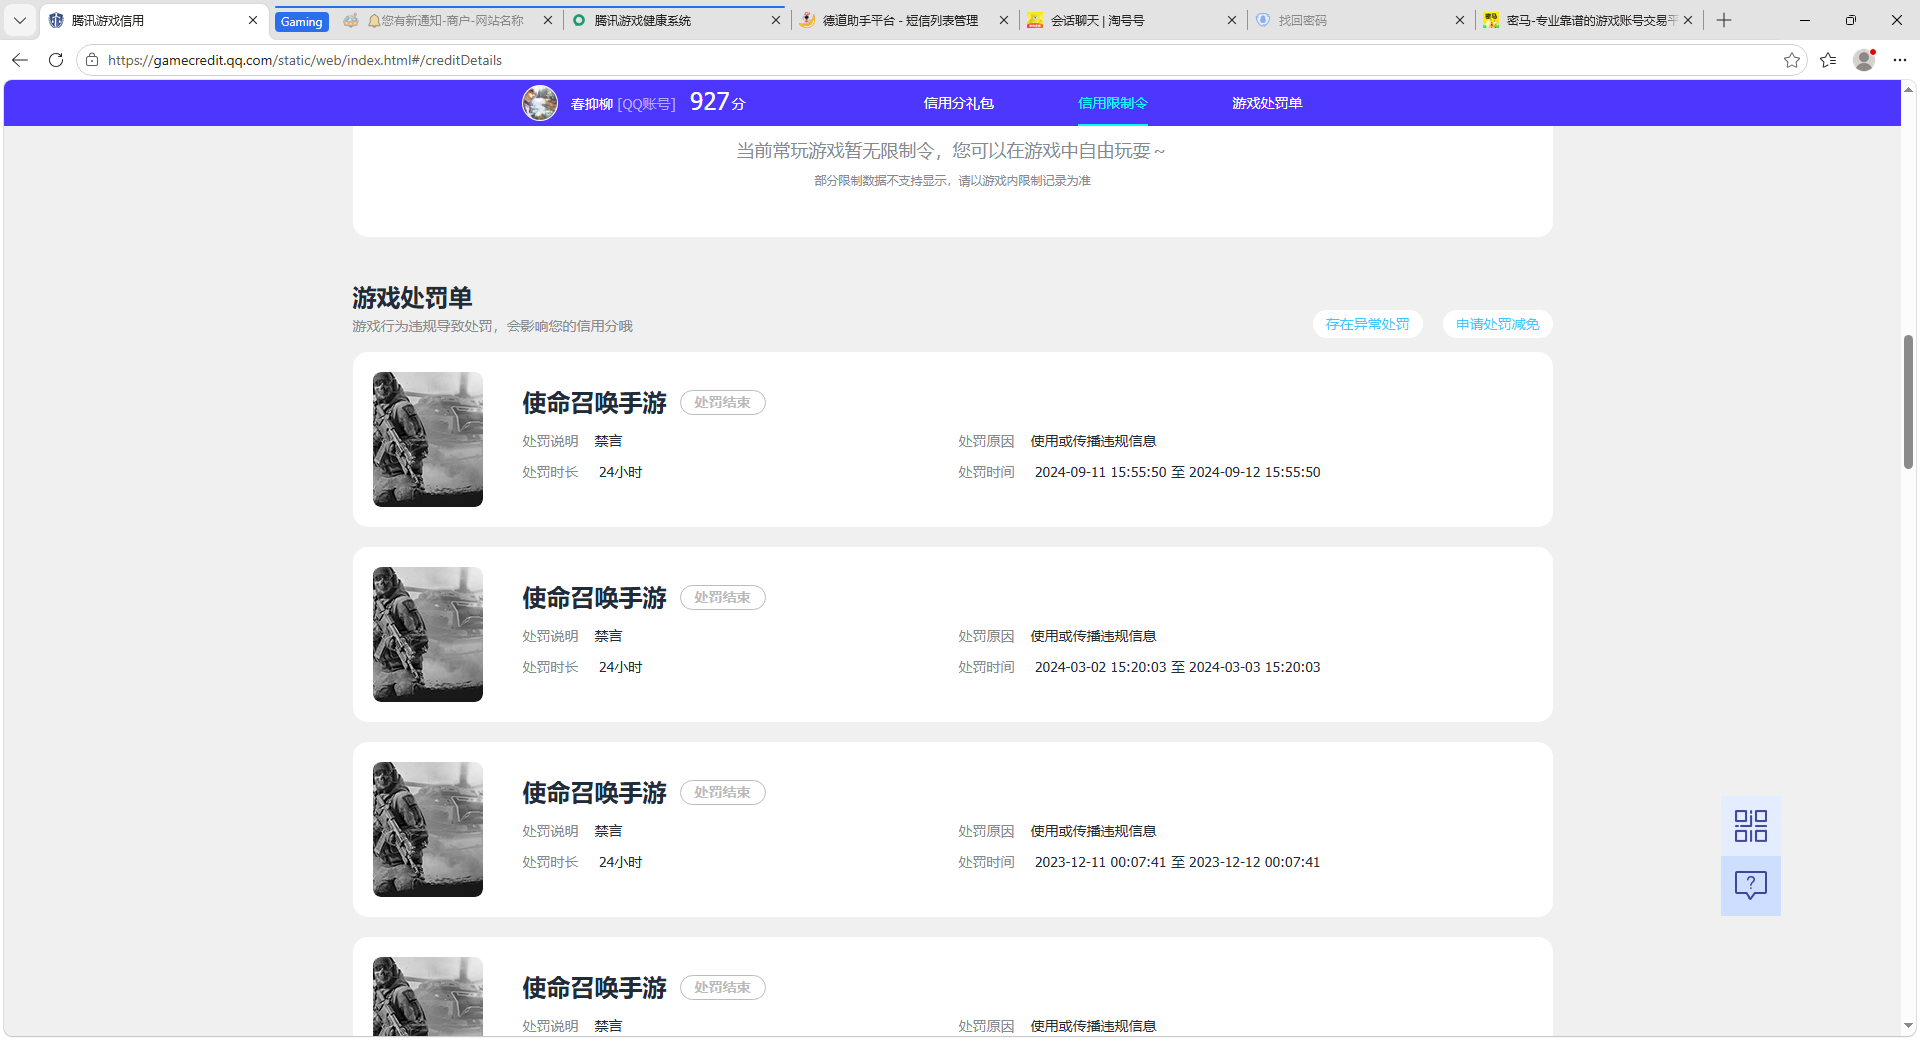The height and width of the screenshot is (1040, 1920).
Task: View site information lock icon
Action: tap(92, 60)
